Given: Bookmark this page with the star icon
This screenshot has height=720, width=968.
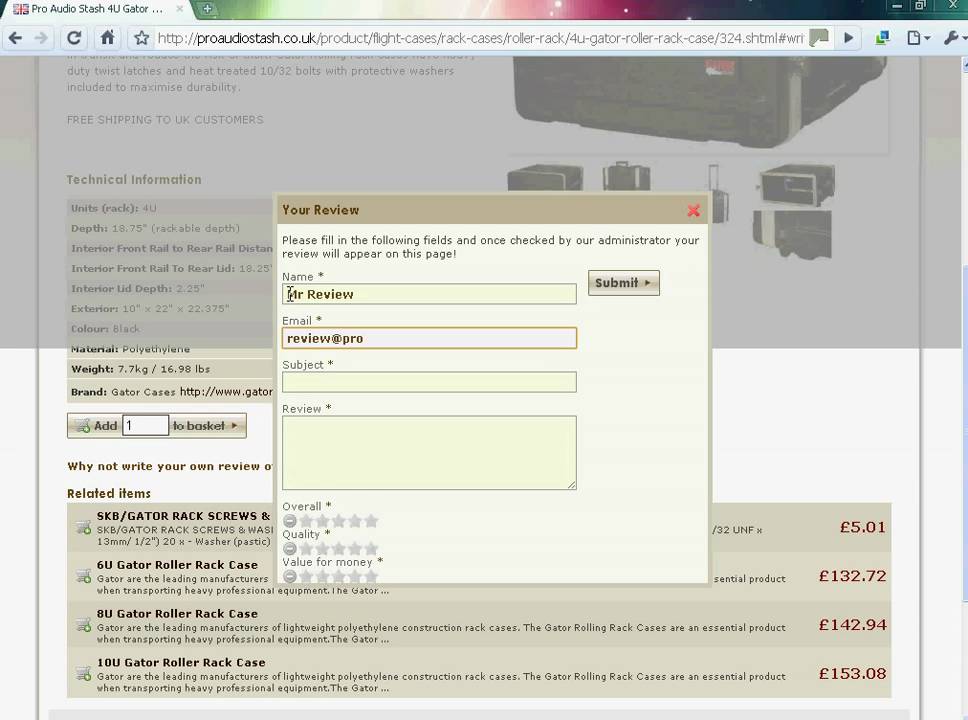Looking at the screenshot, I should point(141,38).
